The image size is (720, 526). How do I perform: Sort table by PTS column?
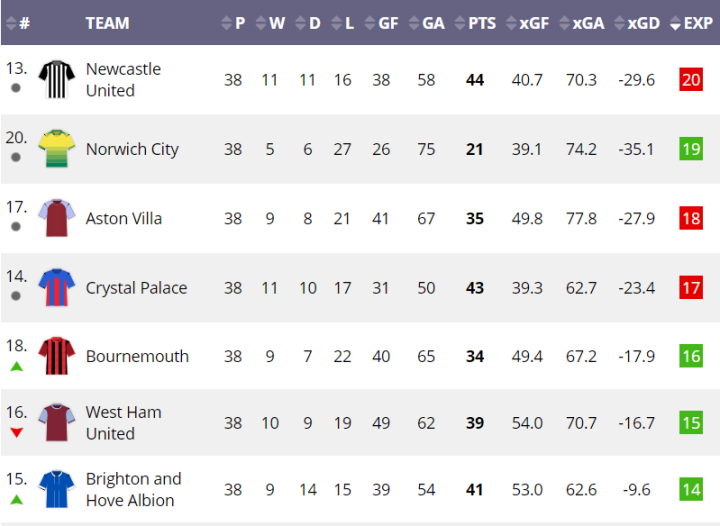tap(475, 23)
